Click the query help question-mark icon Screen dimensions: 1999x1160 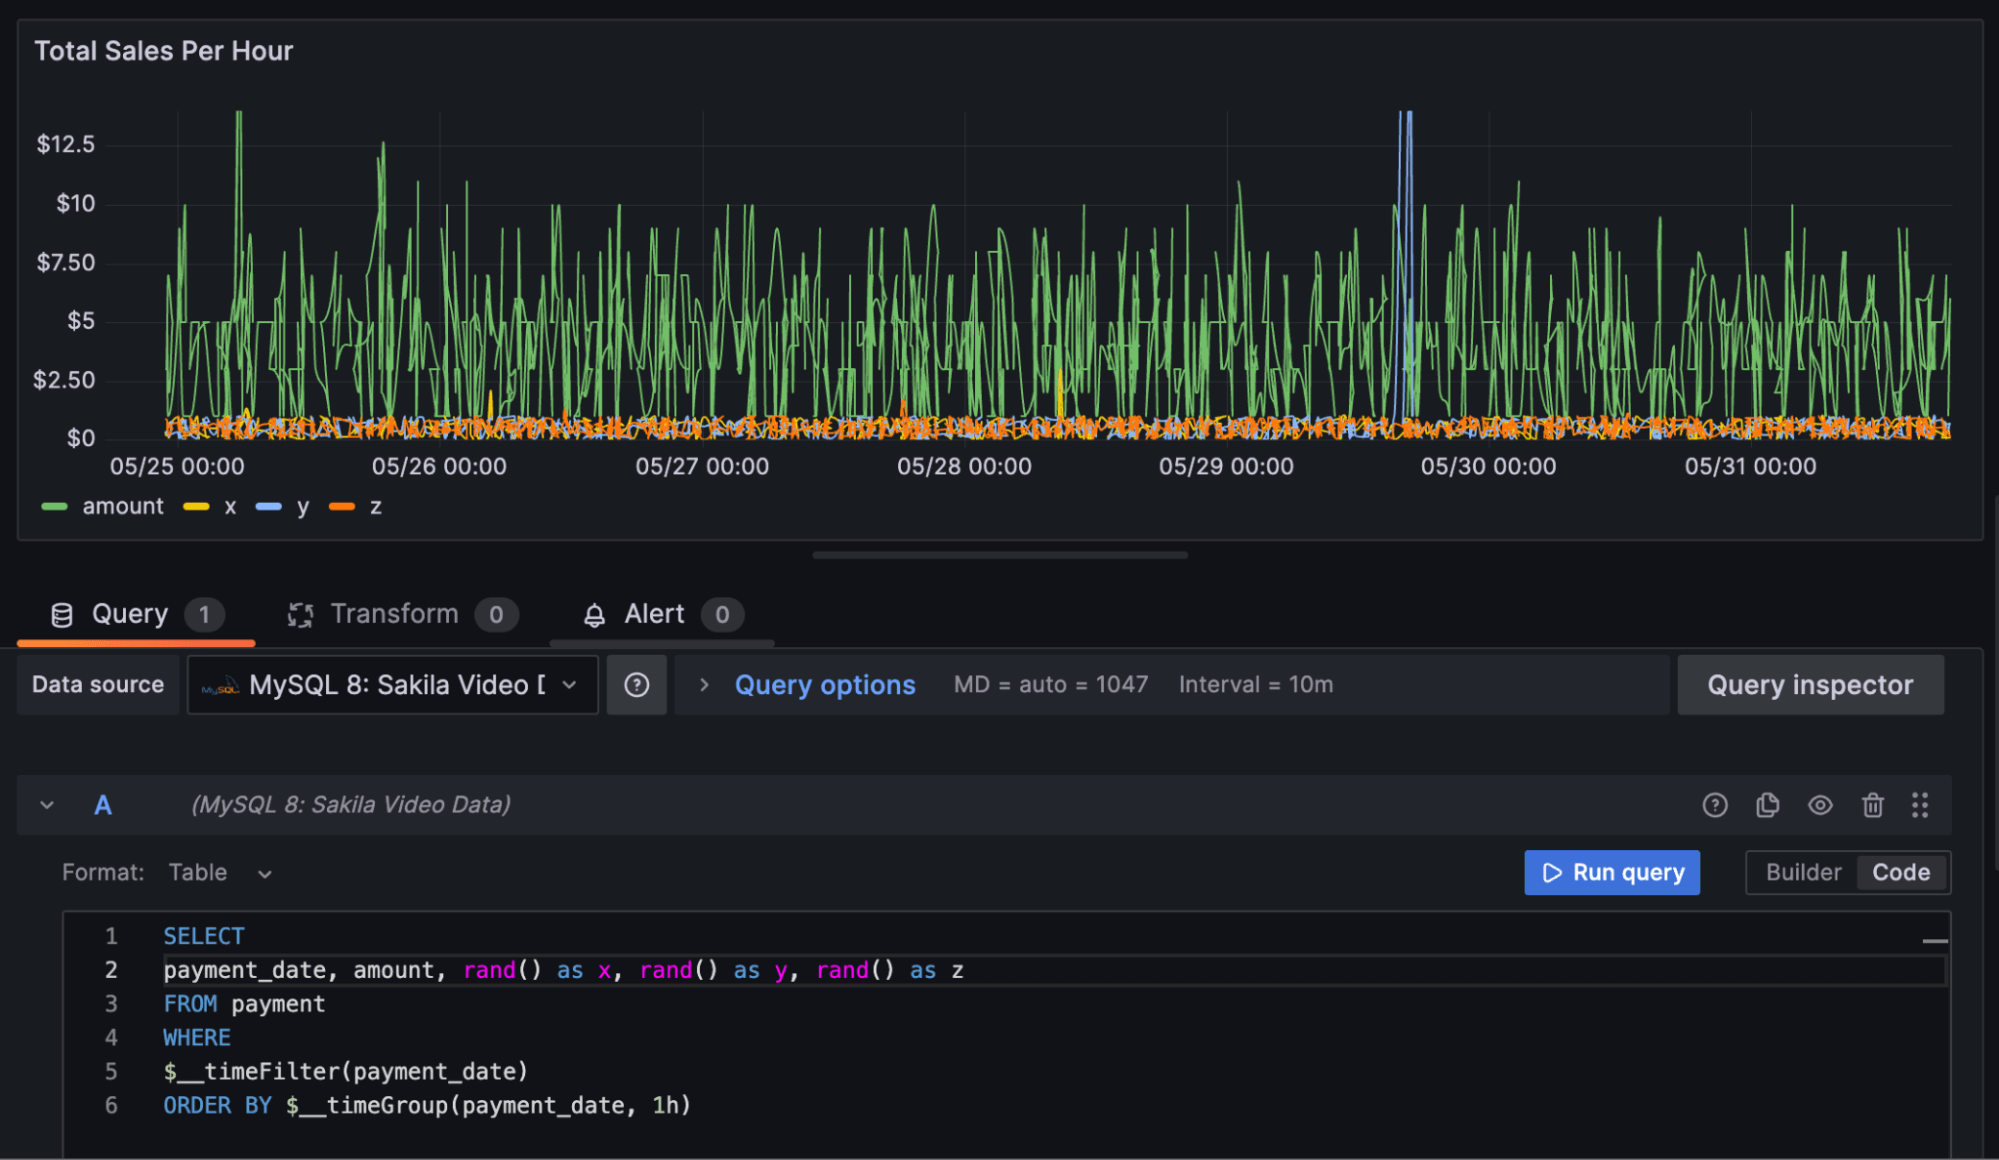click(x=1714, y=805)
